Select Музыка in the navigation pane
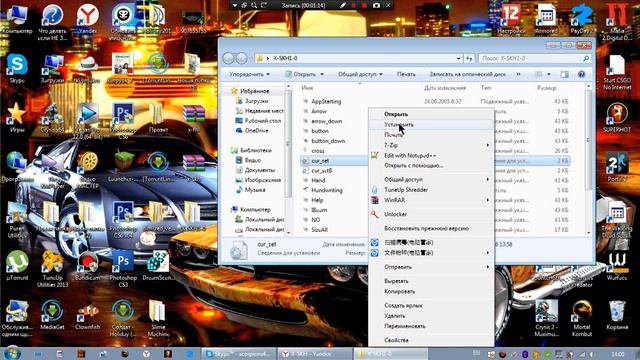 [x=255, y=190]
